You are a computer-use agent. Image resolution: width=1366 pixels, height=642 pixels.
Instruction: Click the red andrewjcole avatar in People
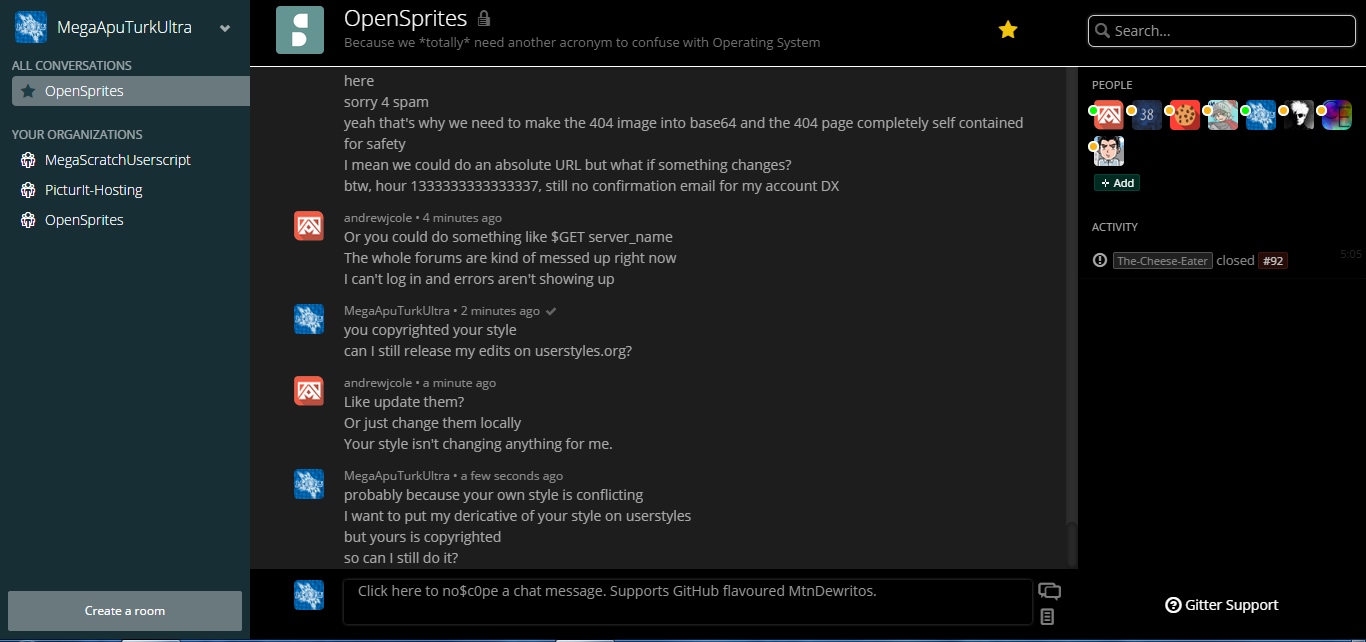(1109, 115)
